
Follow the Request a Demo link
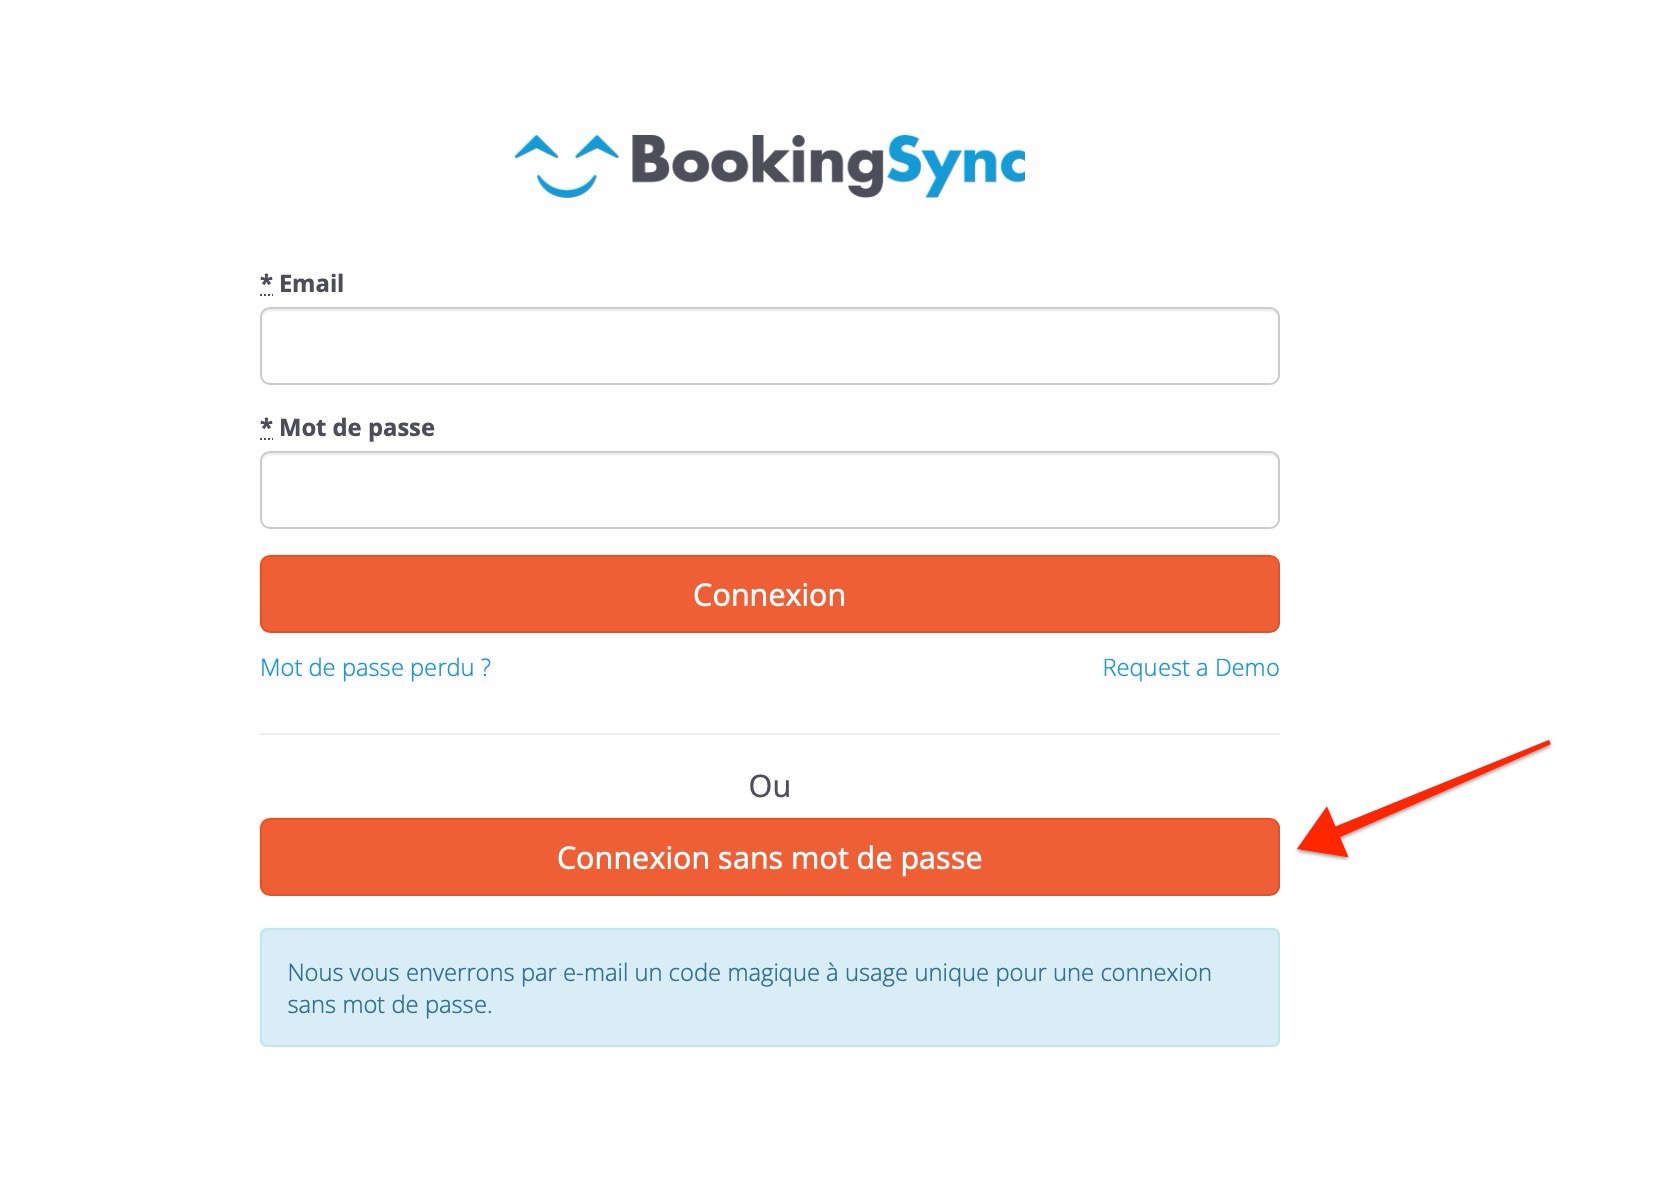(1190, 668)
